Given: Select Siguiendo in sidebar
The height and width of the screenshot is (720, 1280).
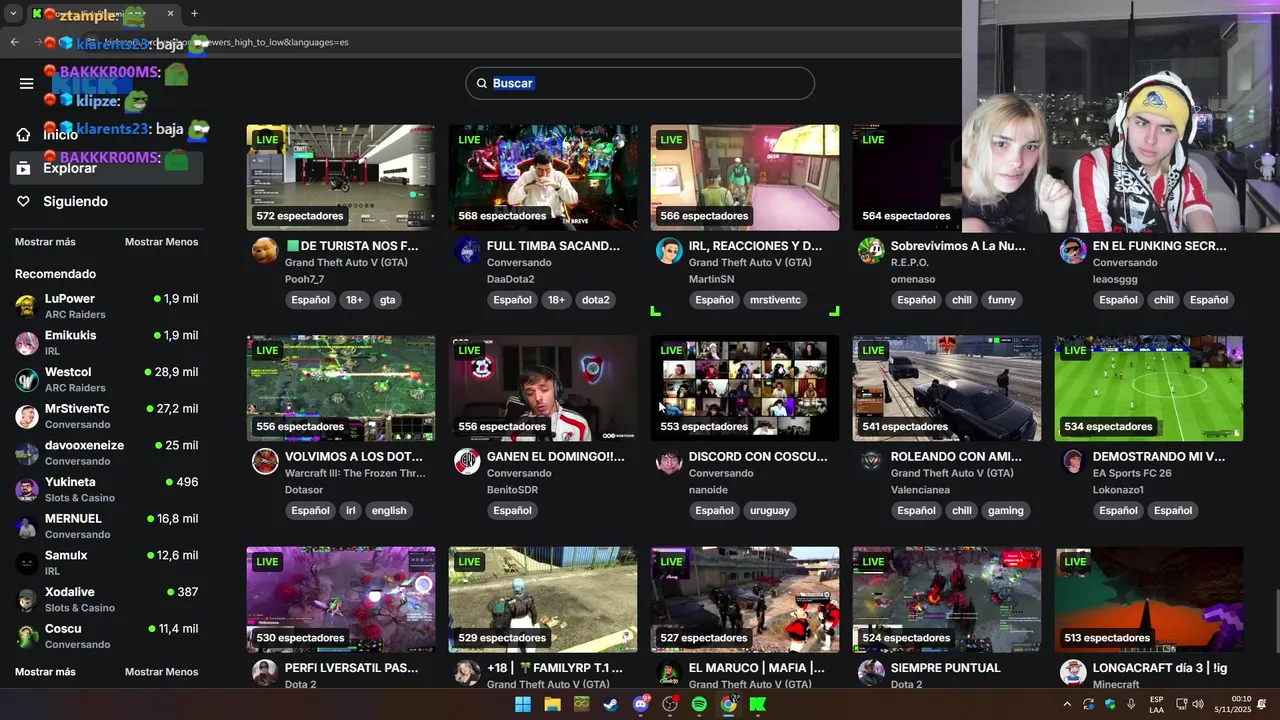Looking at the screenshot, I should point(108,201).
